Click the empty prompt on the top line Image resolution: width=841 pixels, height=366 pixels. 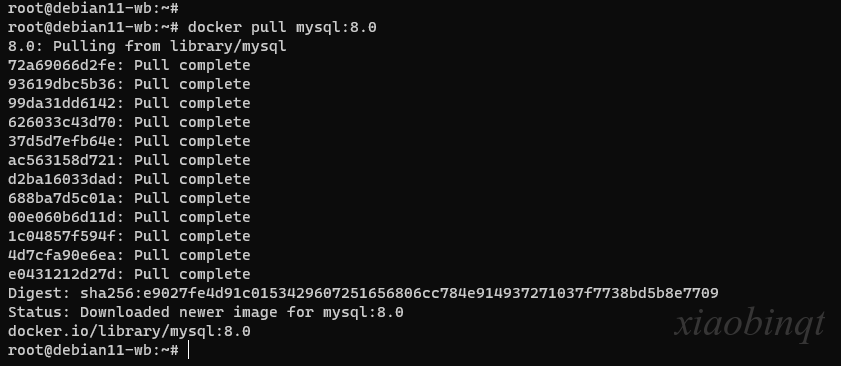click(93, 8)
